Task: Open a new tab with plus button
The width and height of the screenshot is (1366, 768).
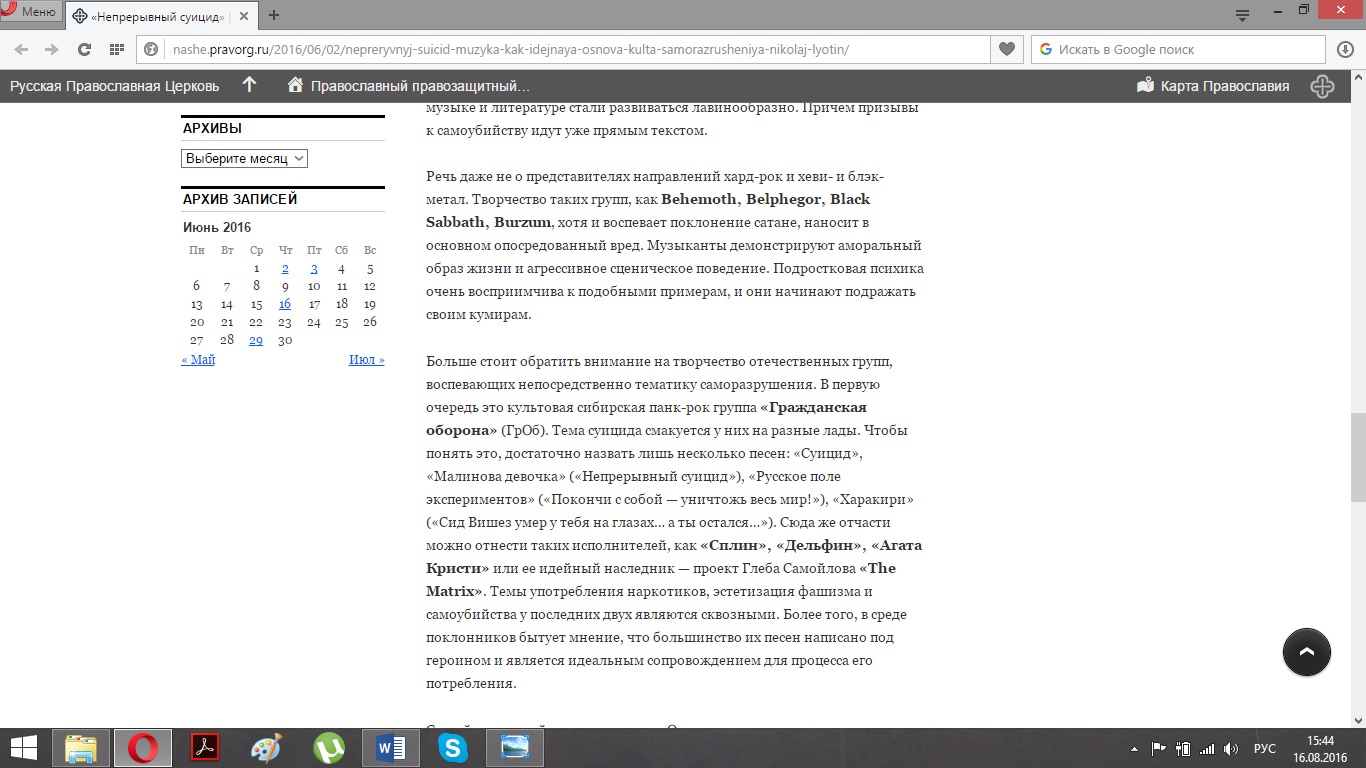Action: (x=274, y=15)
